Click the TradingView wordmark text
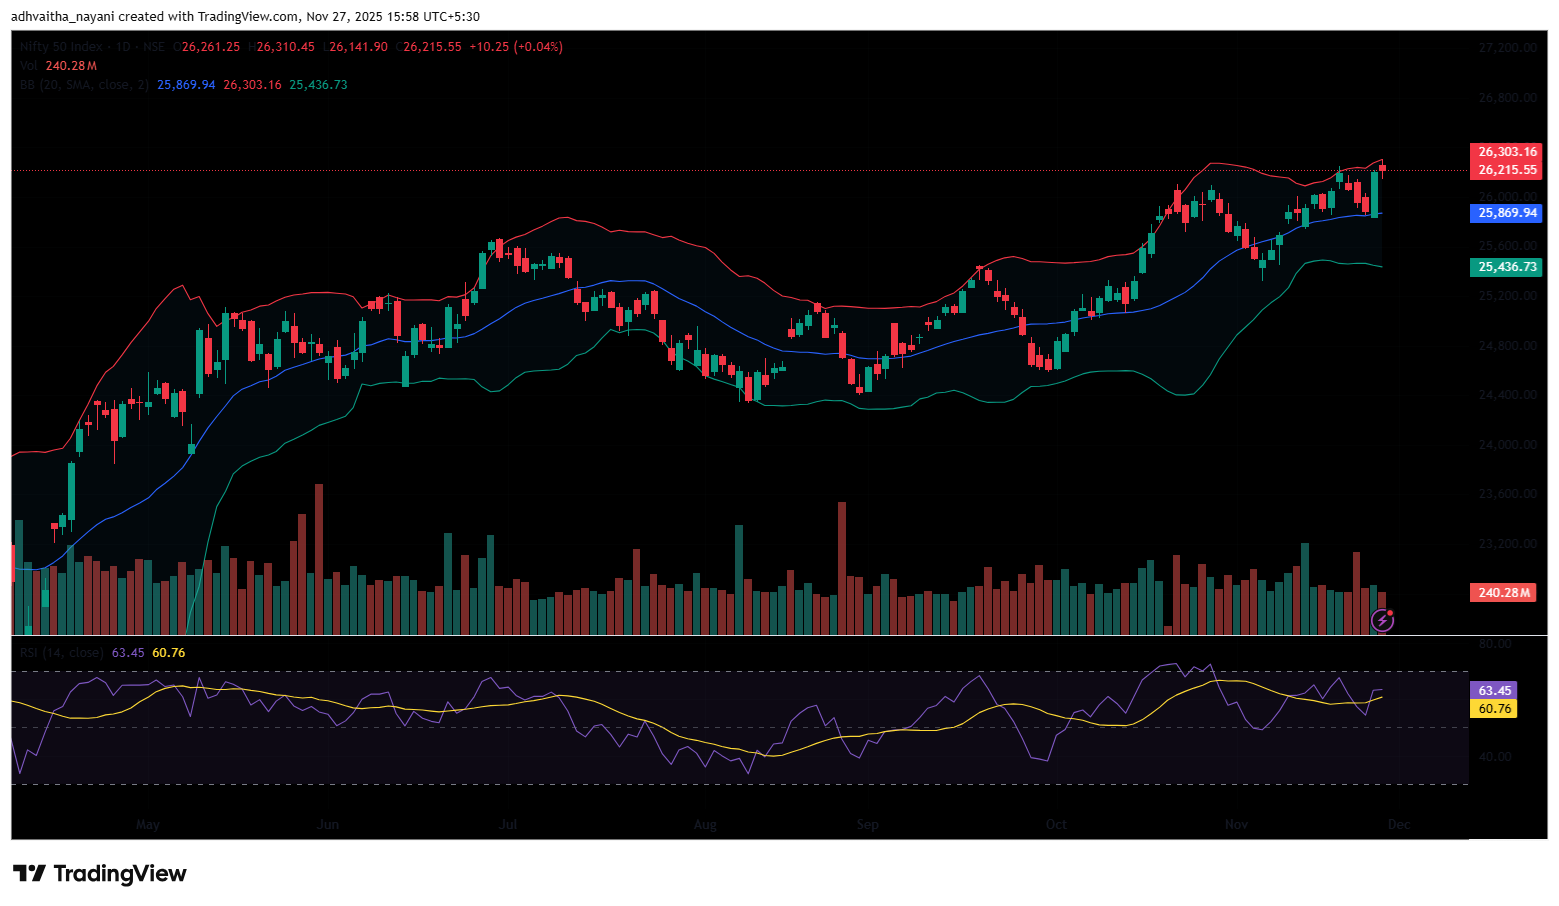 coord(120,874)
